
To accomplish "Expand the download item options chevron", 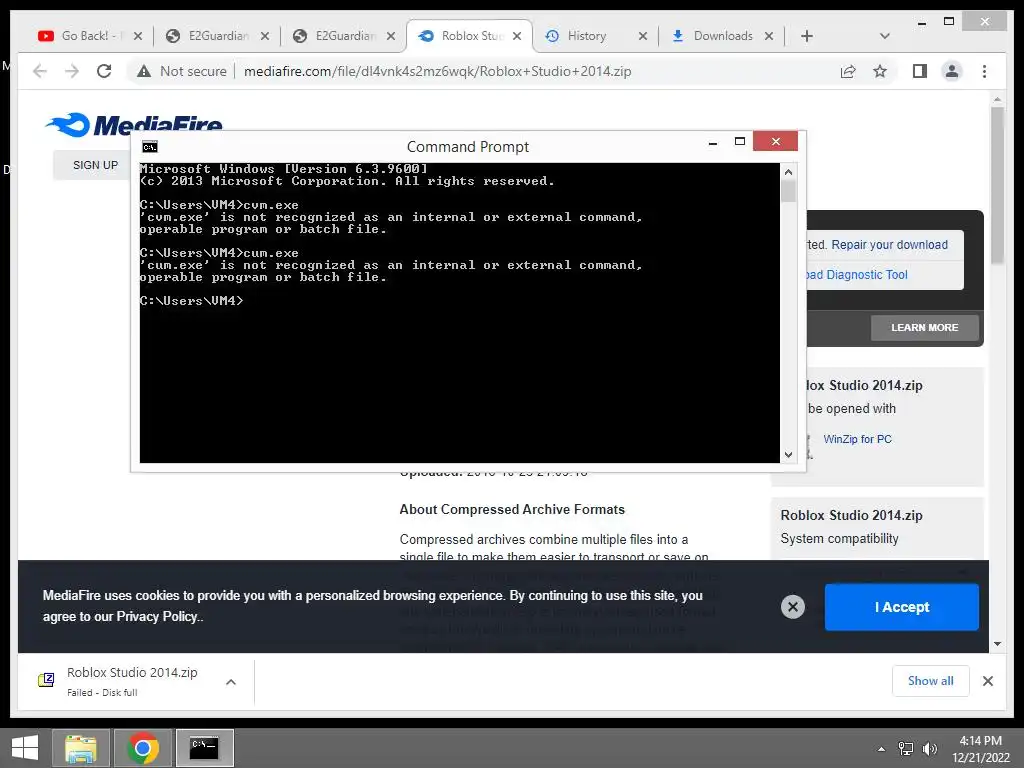I will (231, 682).
